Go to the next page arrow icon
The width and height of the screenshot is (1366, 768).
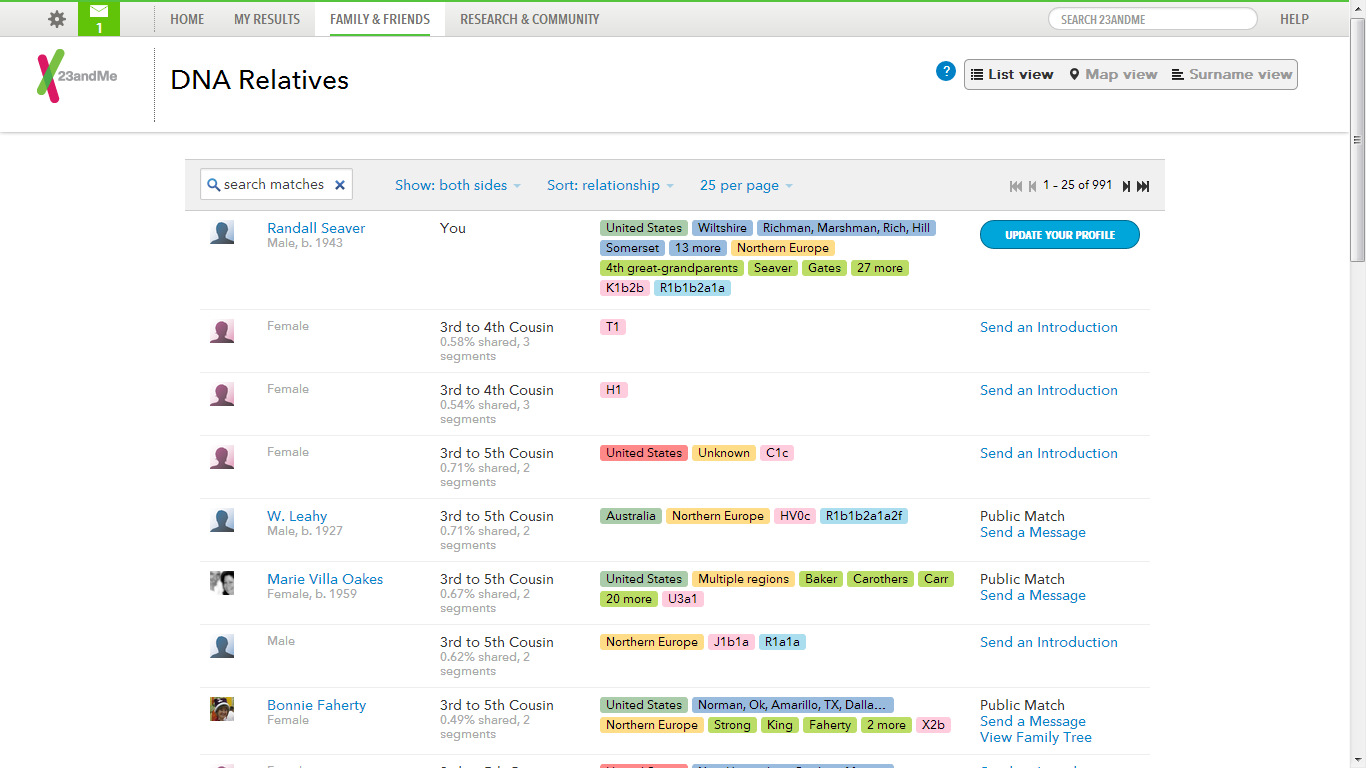1126,185
